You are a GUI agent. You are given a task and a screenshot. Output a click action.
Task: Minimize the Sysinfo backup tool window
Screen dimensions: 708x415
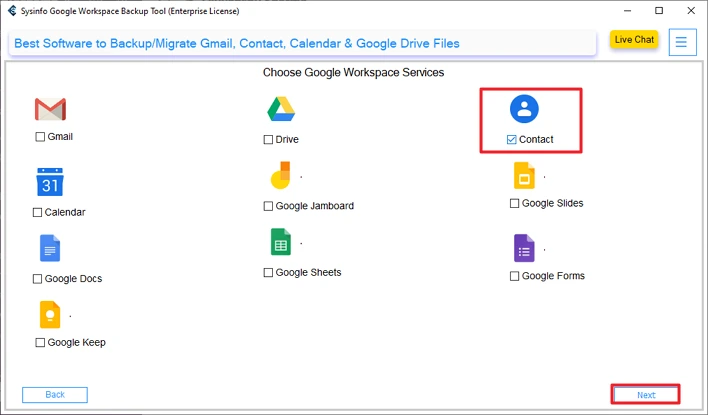[x=628, y=10]
